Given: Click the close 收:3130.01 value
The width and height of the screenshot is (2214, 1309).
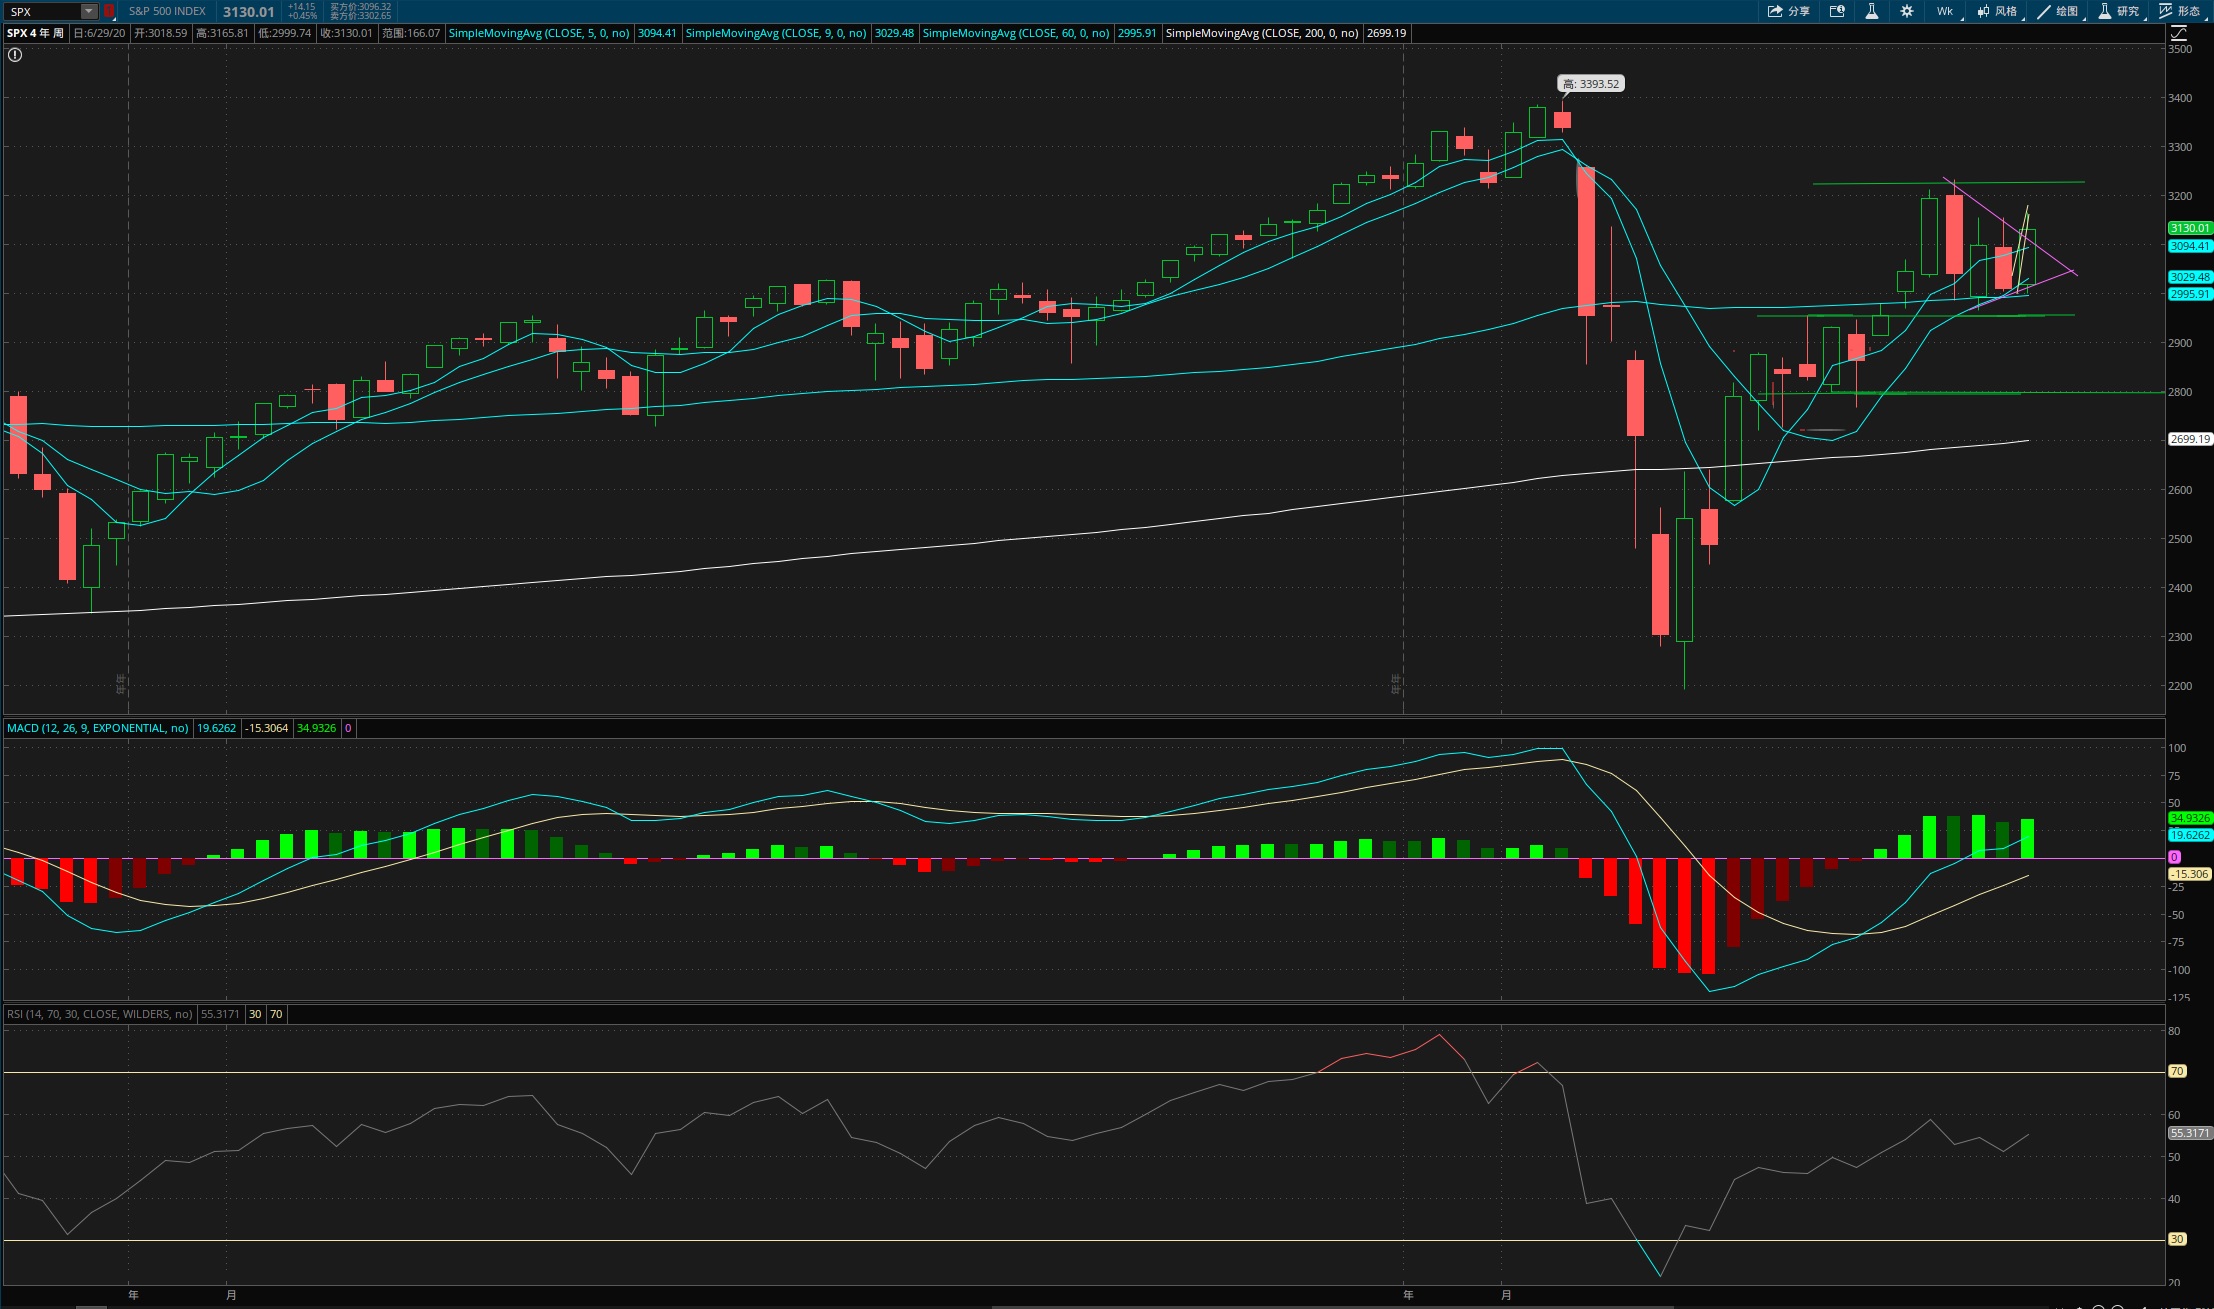Looking at the screenshot, I should click(346, 33).
